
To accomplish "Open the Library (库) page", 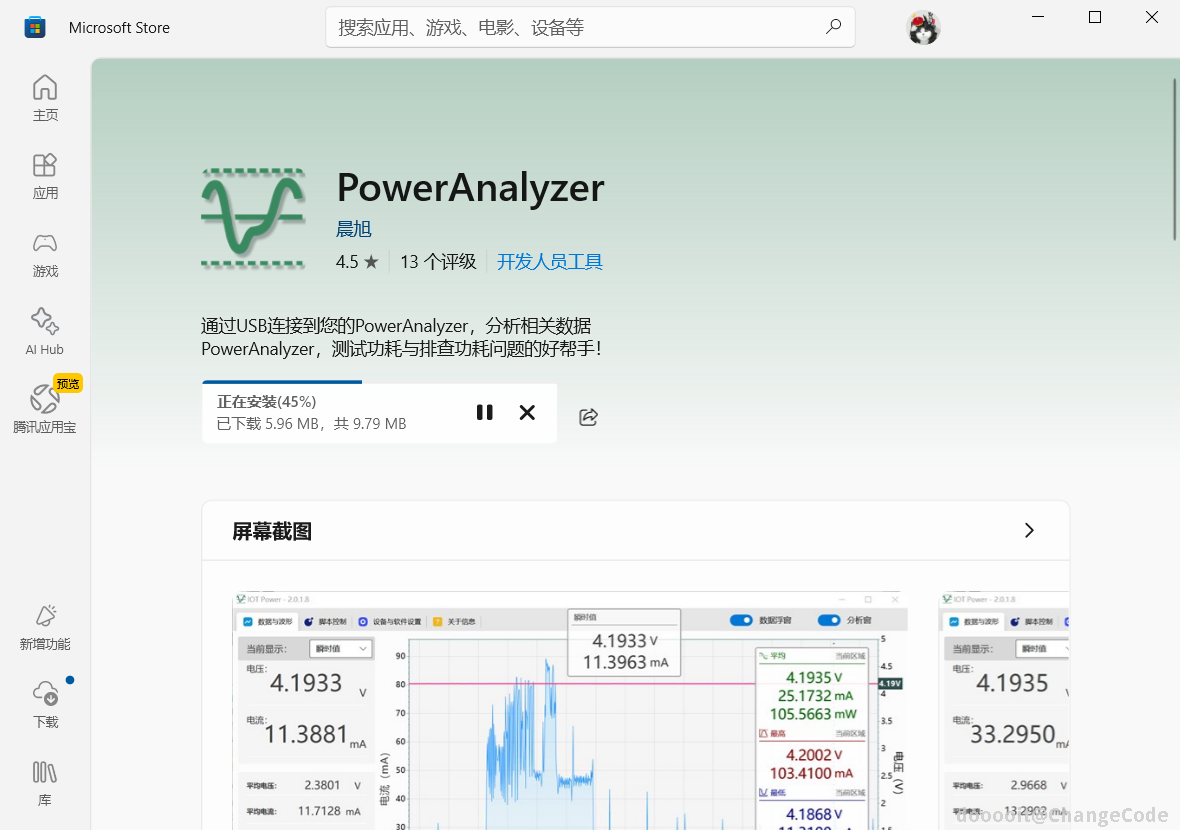I will pos(45,783).
